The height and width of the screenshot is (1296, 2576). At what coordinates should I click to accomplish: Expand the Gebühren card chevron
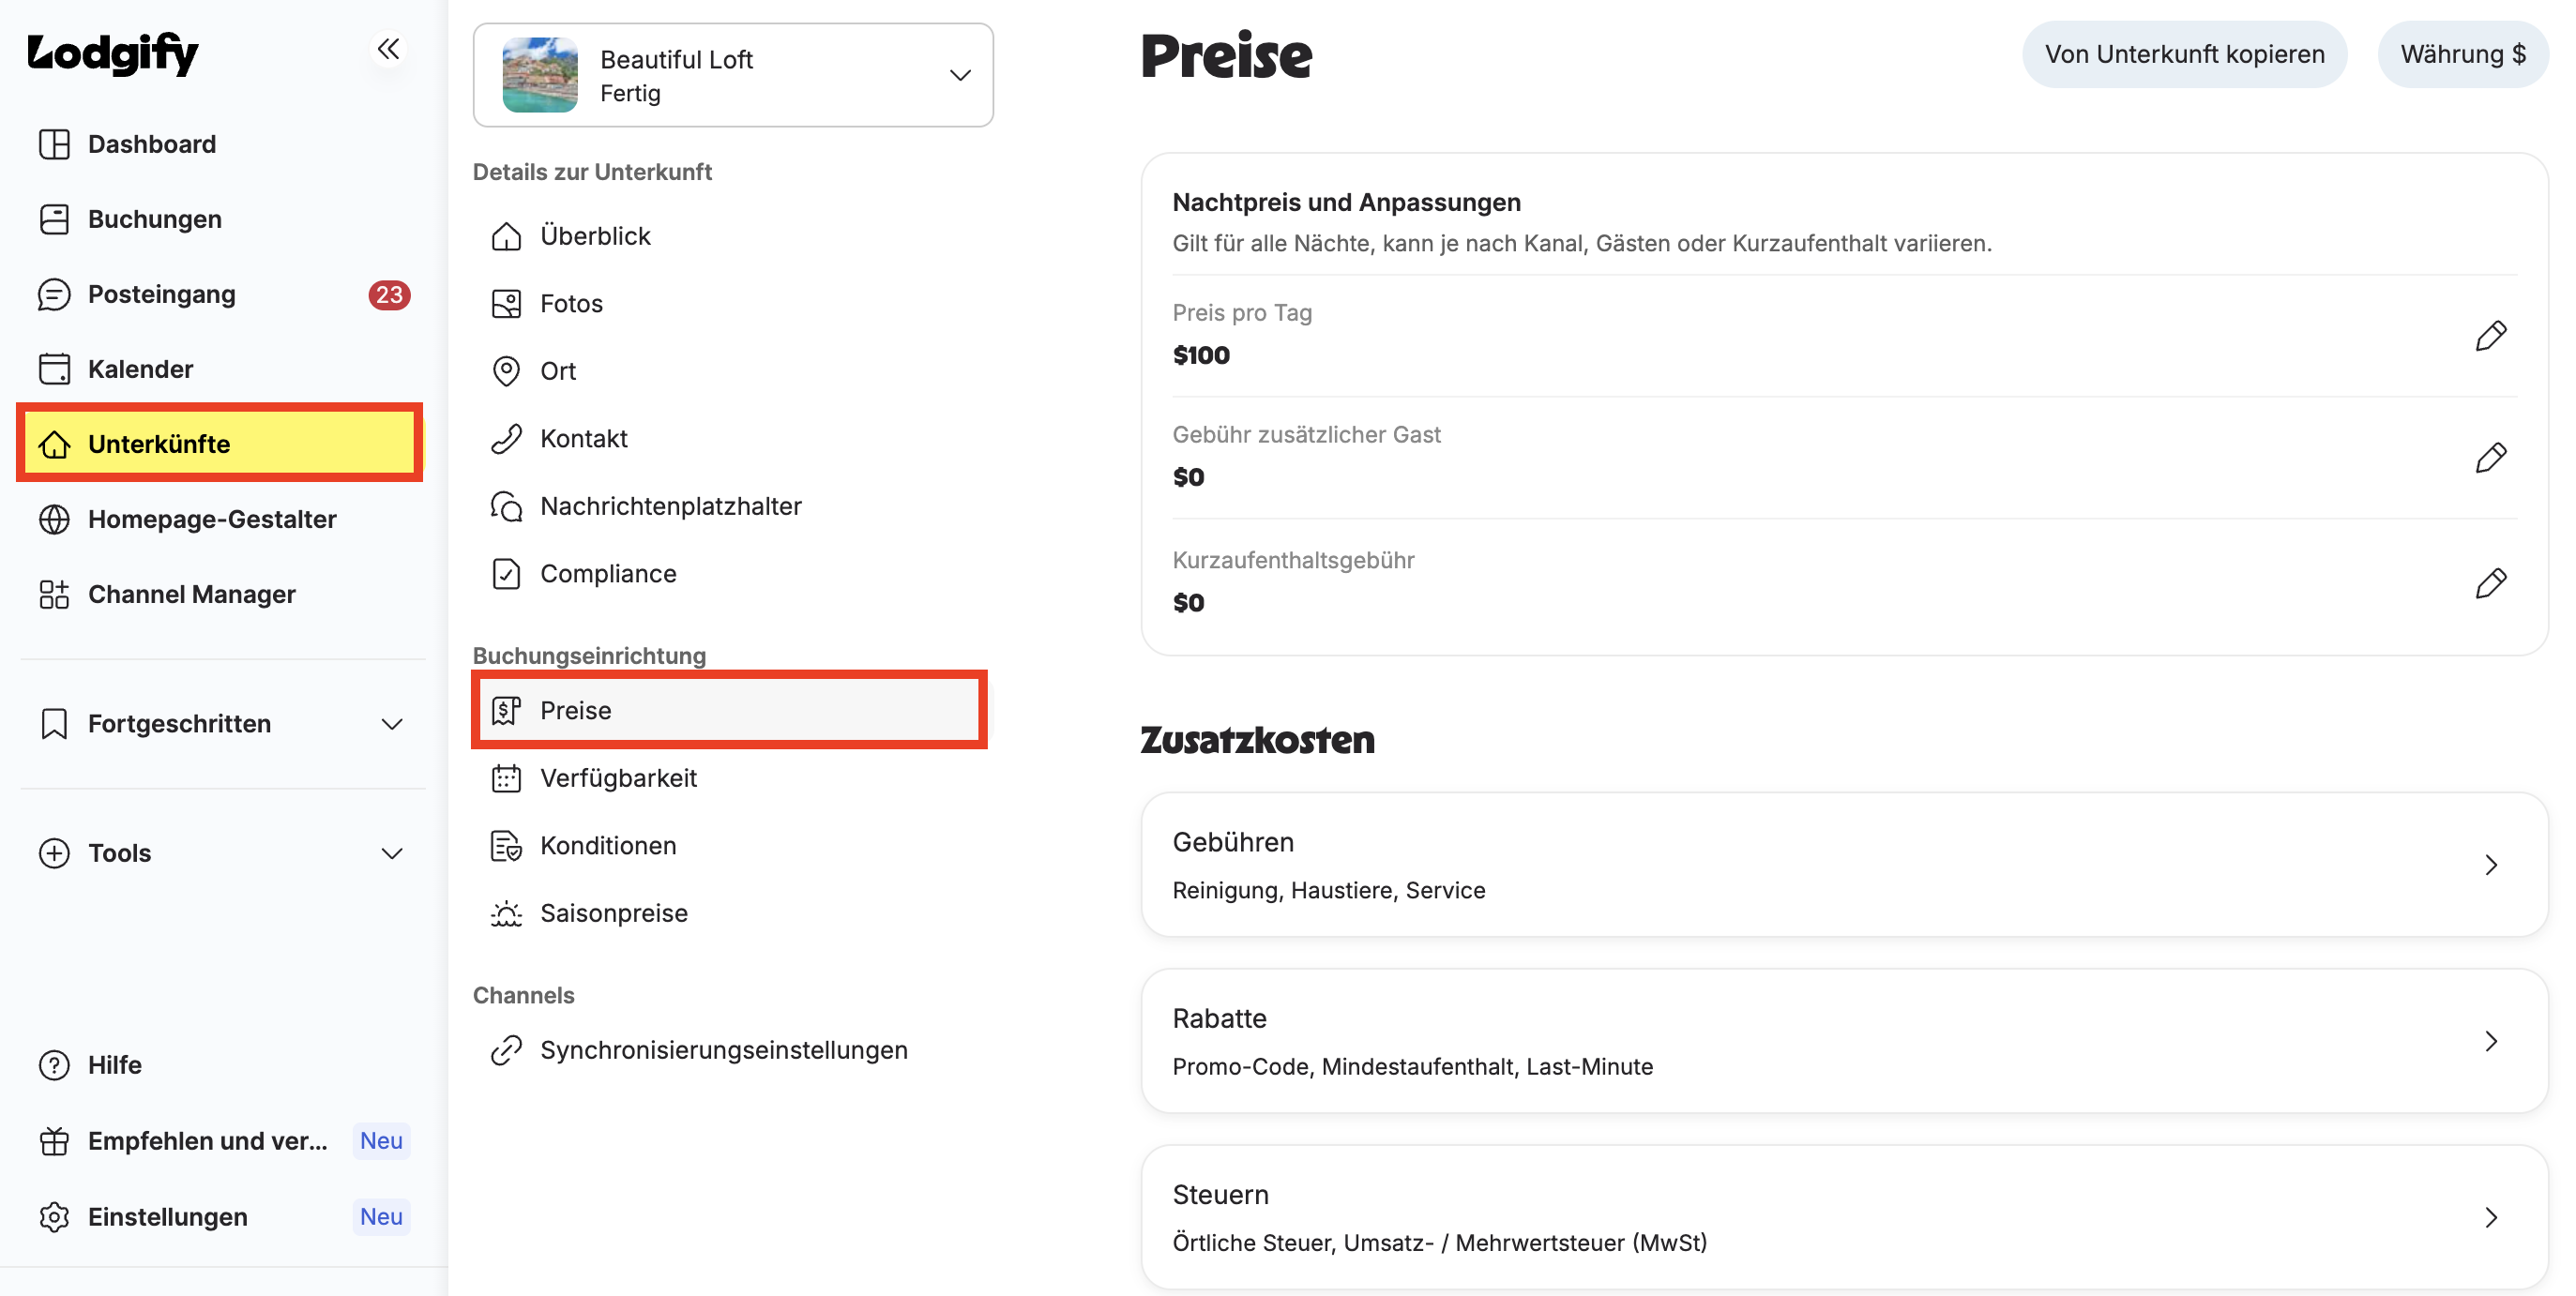[2490, 865]
